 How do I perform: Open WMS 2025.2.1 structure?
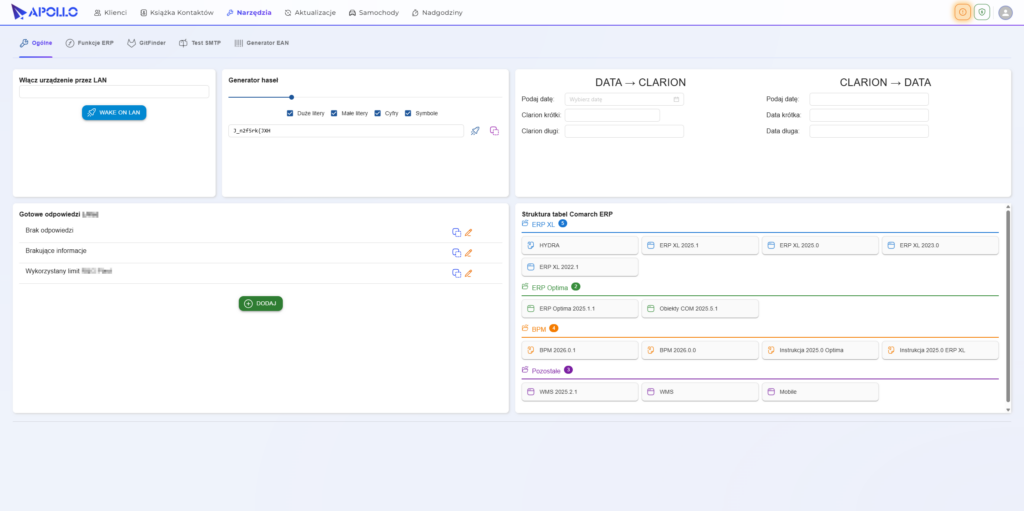[580, 392]
